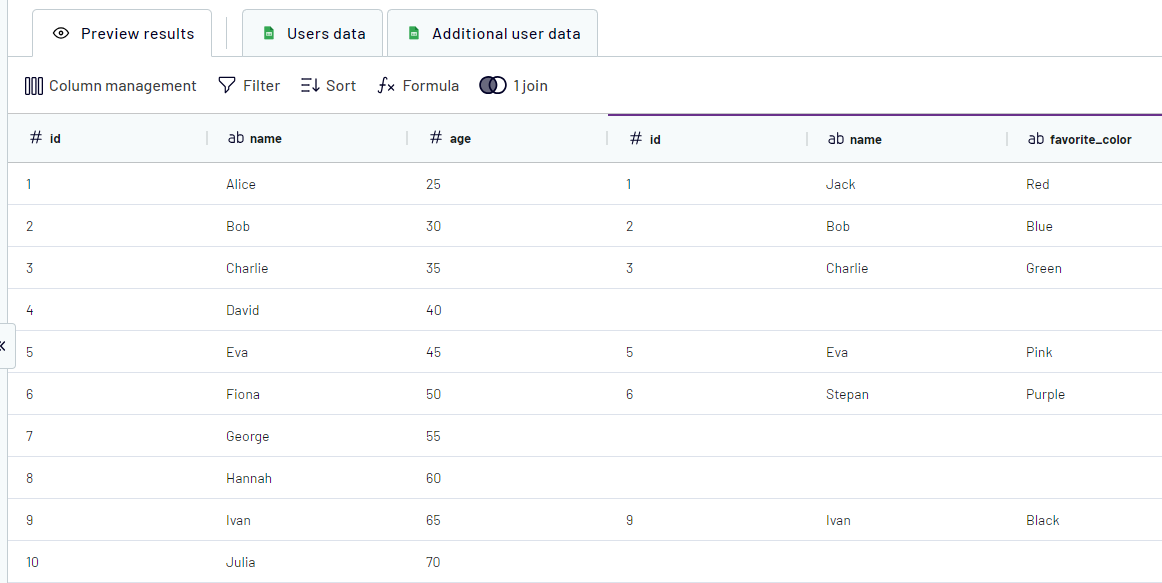Open the Additional user data tab
Viewport: 1162px width, 583px height.
(492, 34)
